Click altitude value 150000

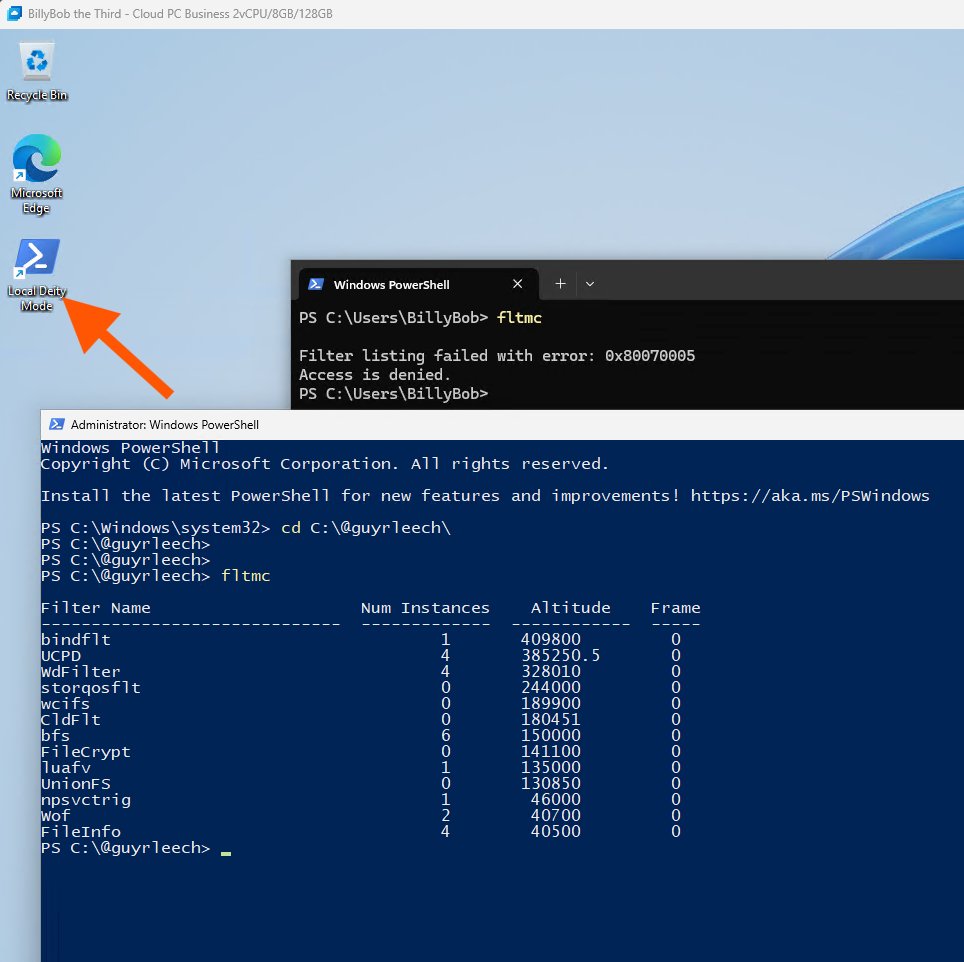pyautogui.click(x=551, y=735)
